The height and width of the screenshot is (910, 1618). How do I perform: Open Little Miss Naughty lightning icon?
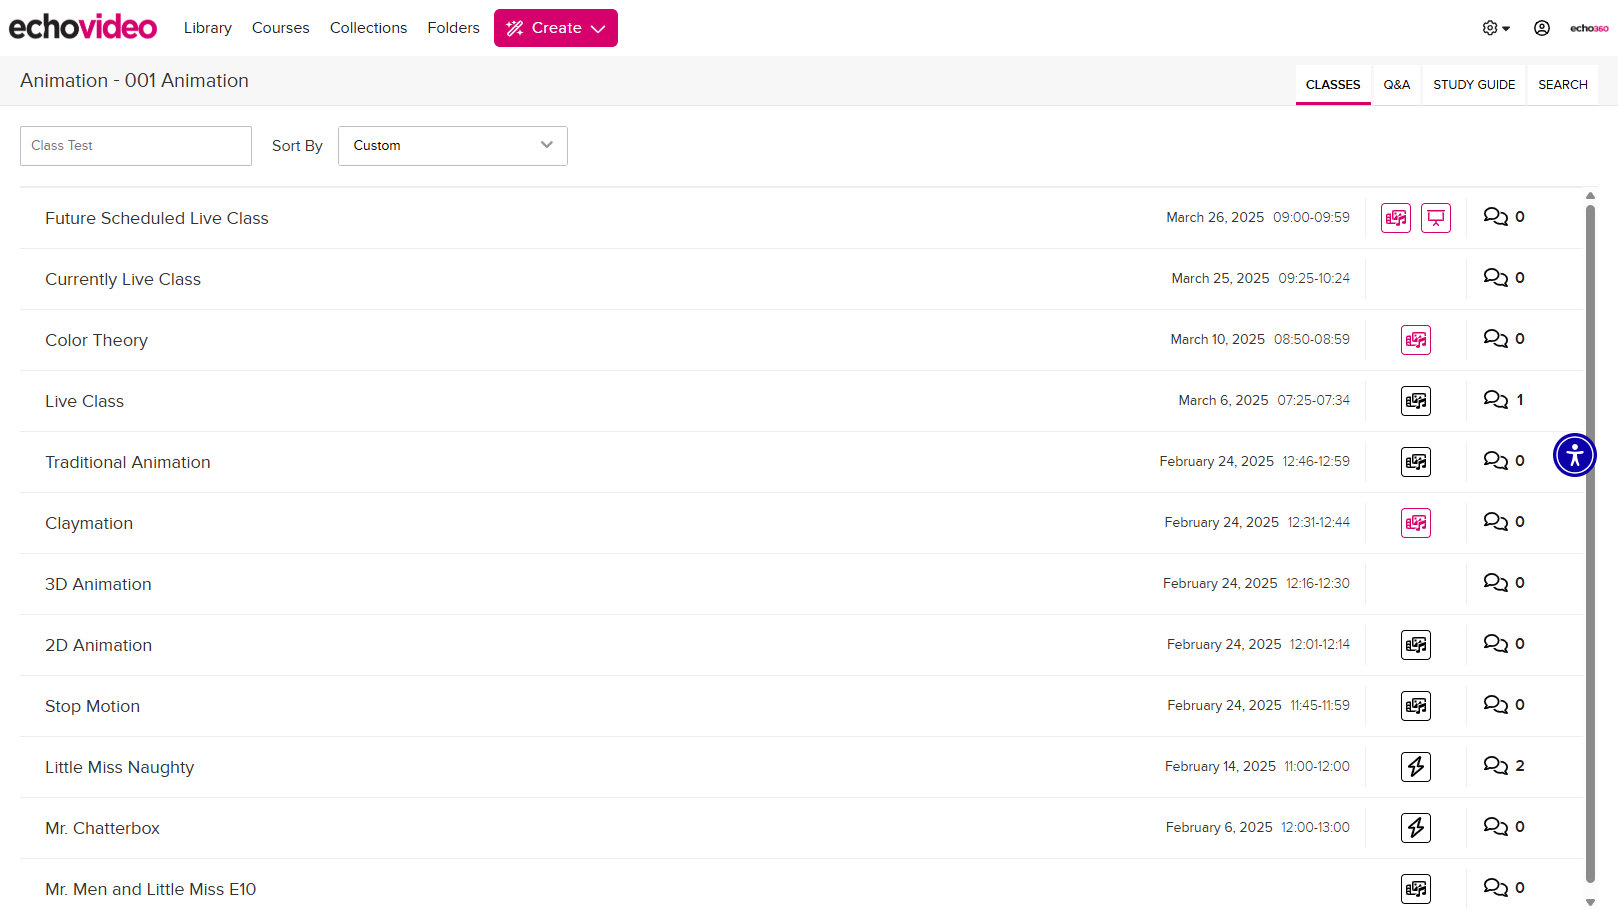[x=1415, y=767]
